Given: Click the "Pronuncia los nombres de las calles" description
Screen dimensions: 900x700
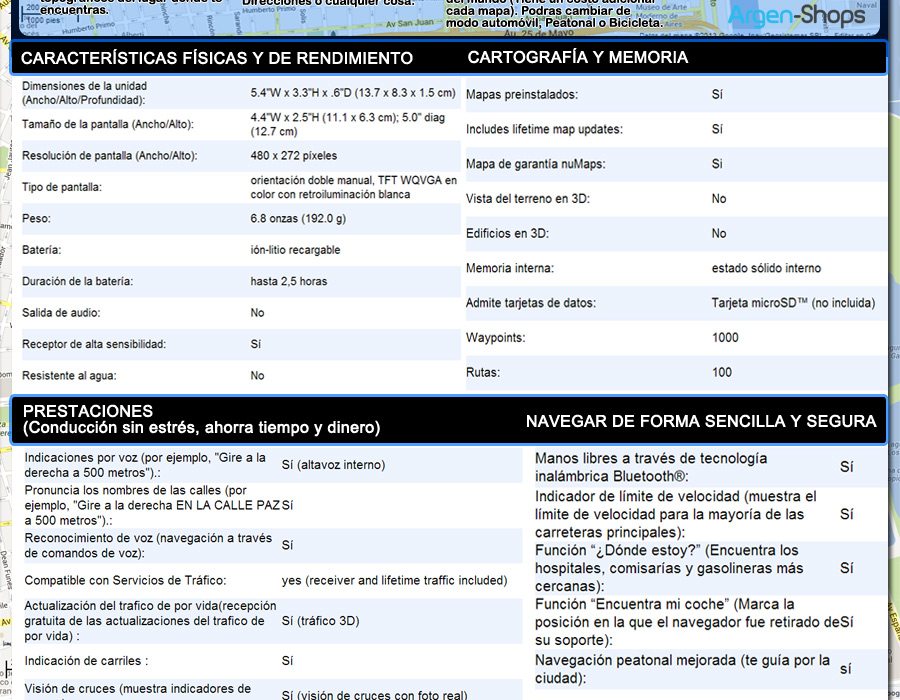Looking at the screenshot, I should coord(152,505).
